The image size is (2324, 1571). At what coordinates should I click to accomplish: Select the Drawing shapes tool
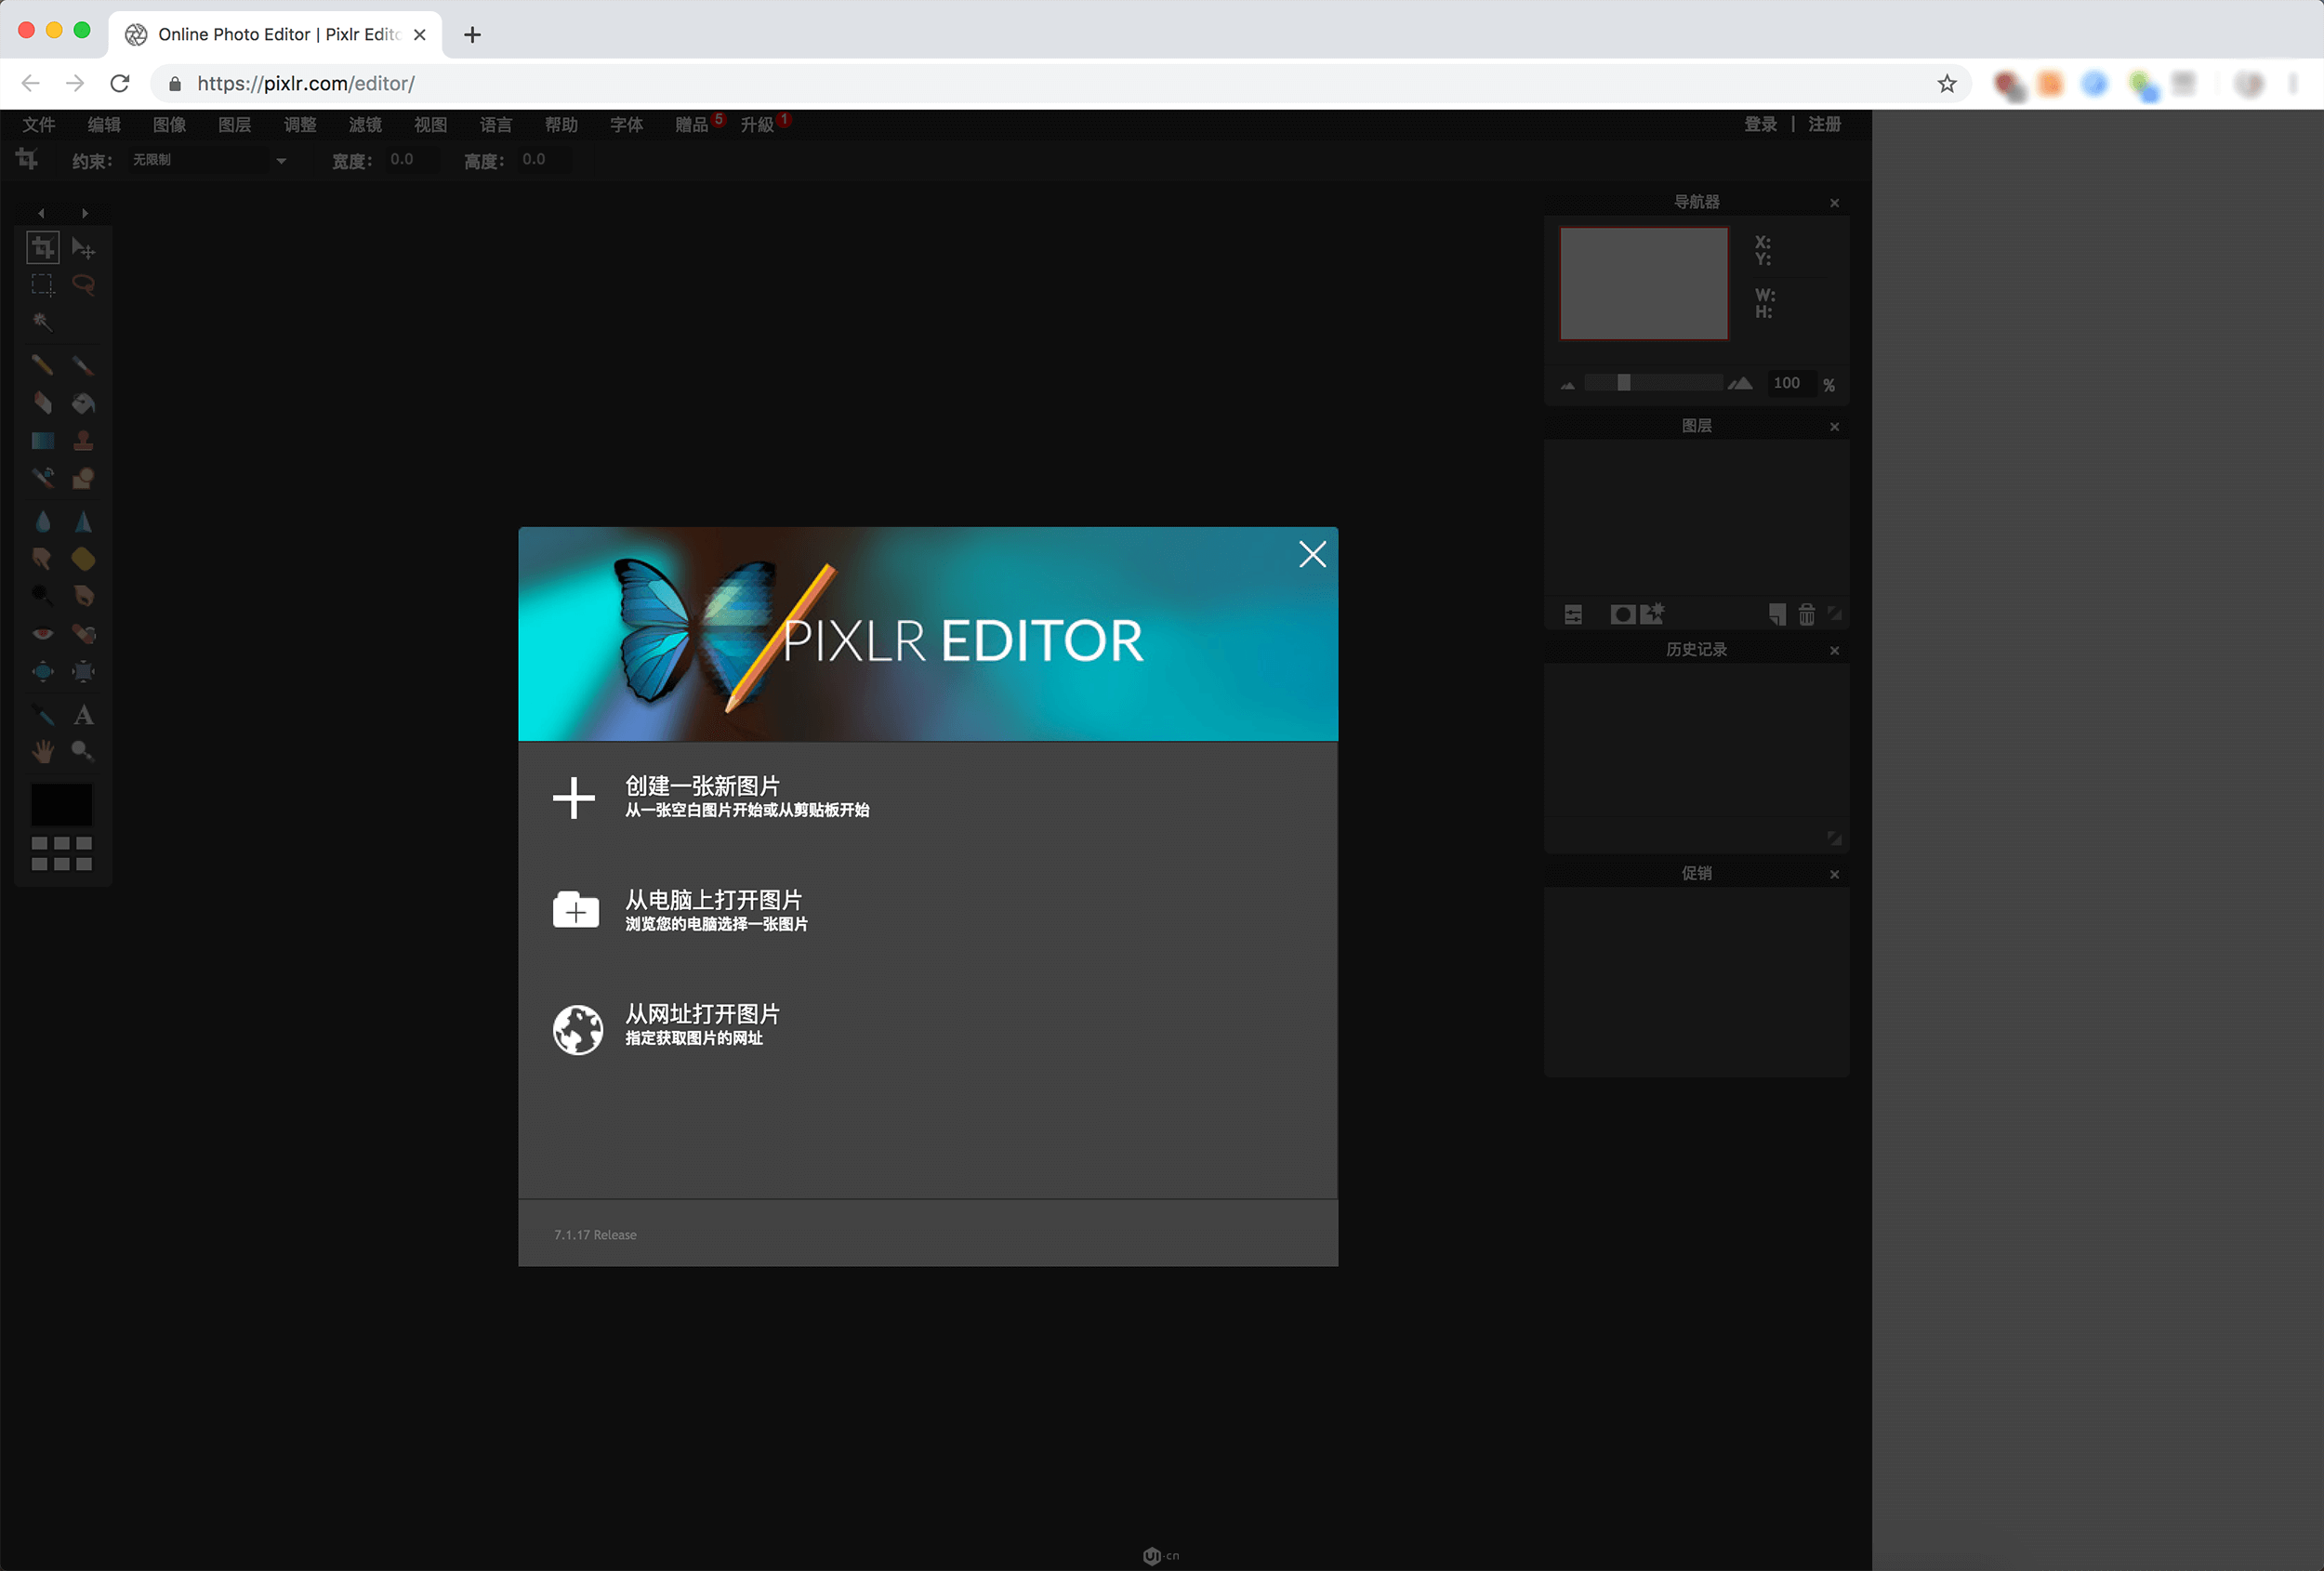click(84, 478)
